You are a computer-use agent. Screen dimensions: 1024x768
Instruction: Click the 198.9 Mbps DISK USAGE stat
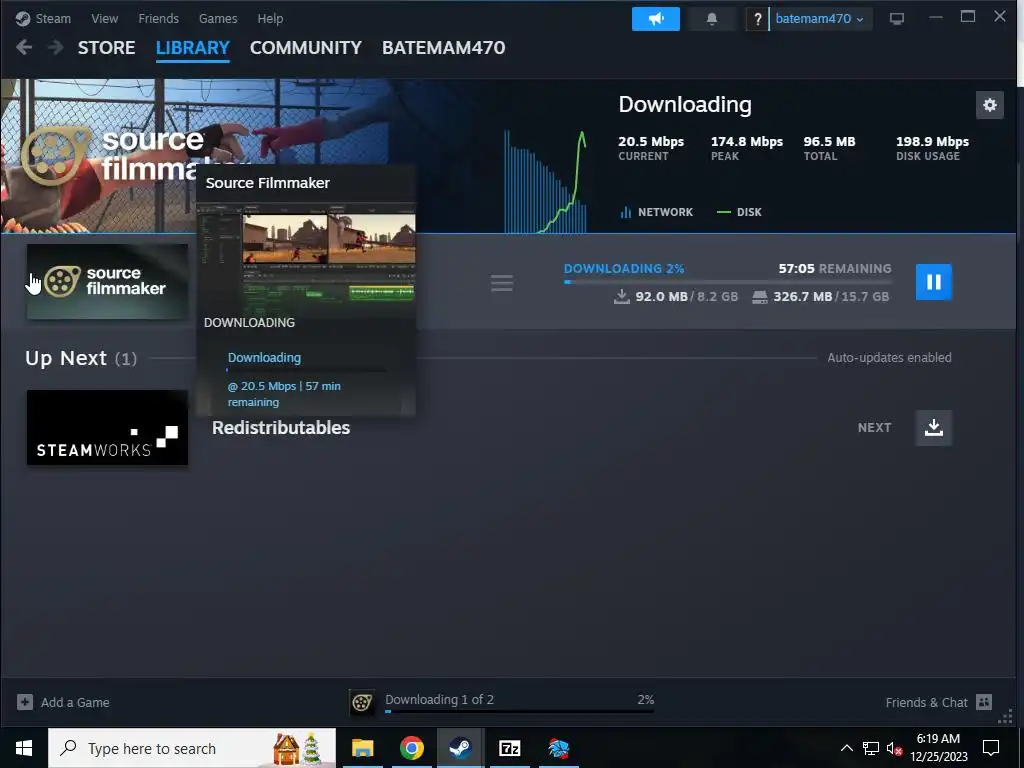932,148
